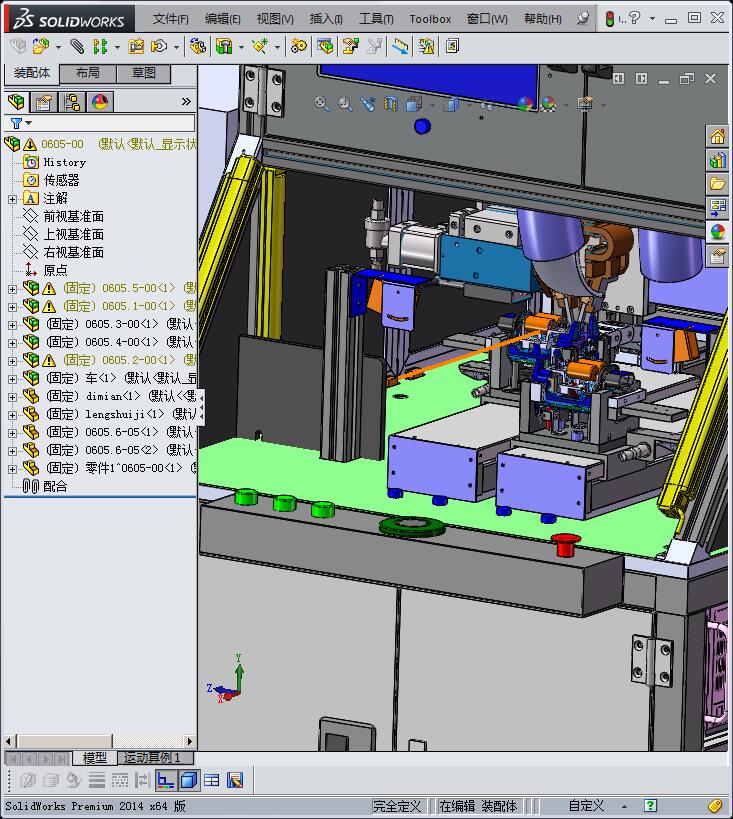Click the Reference Geometry icon
The image size is (733, 819).
260,46
